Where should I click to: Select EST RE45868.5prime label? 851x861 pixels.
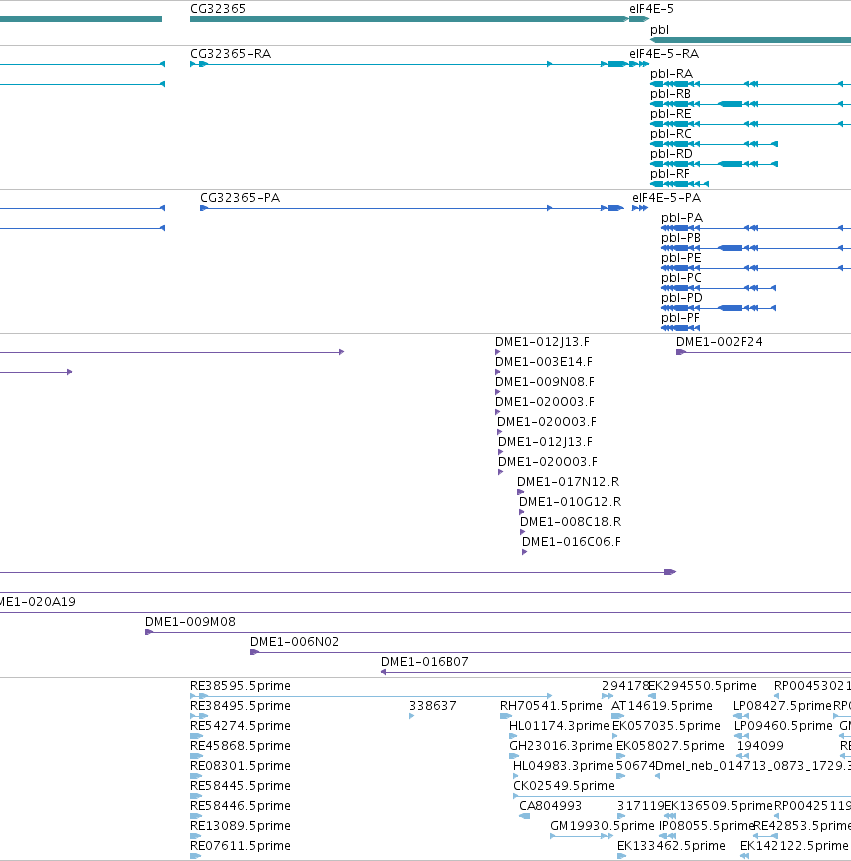[x=240, y=746]
